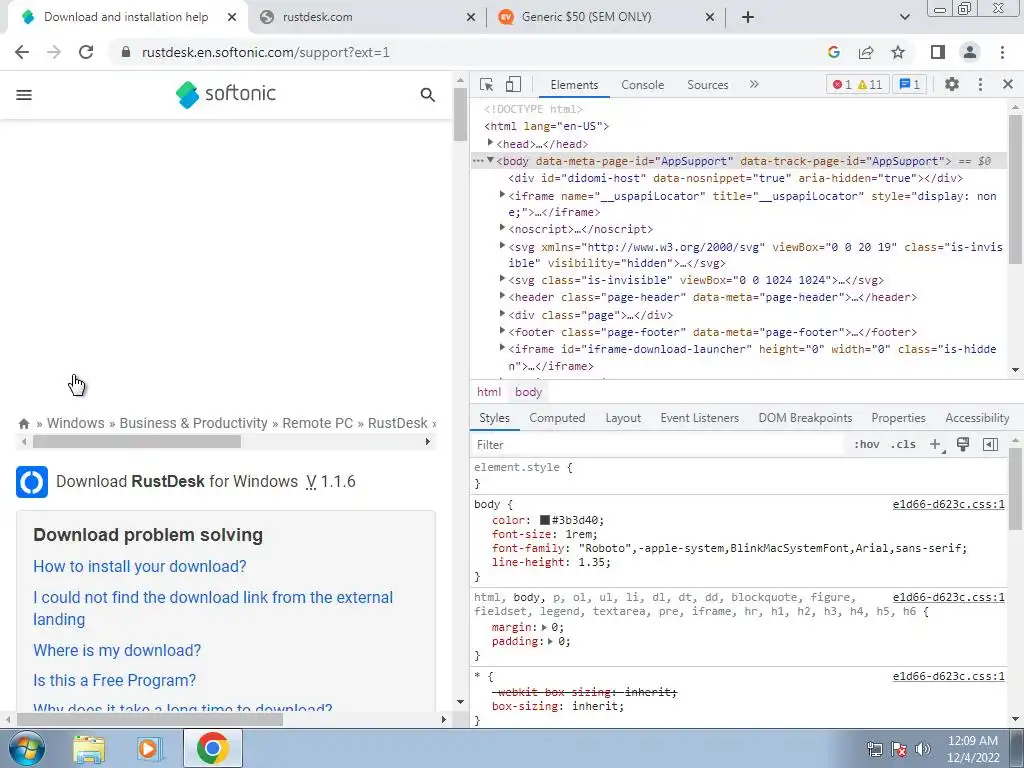Switch to Console tab

point(643,85)
